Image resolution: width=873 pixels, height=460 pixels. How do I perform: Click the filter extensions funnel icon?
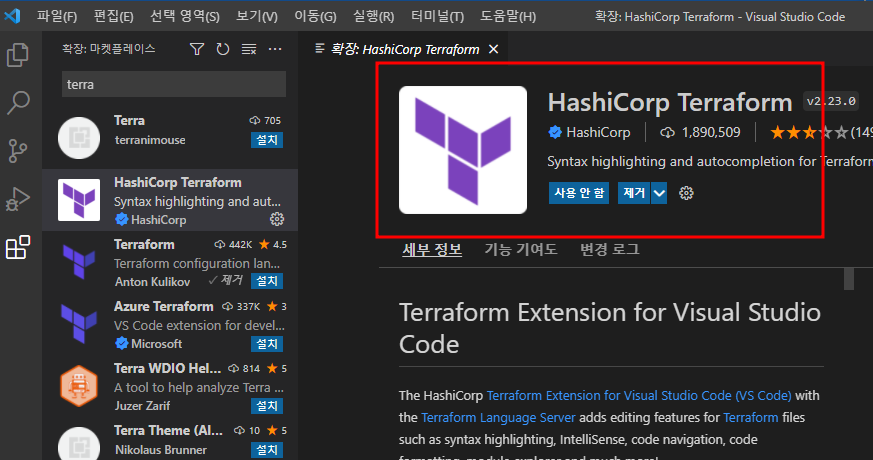pos(197,50)
